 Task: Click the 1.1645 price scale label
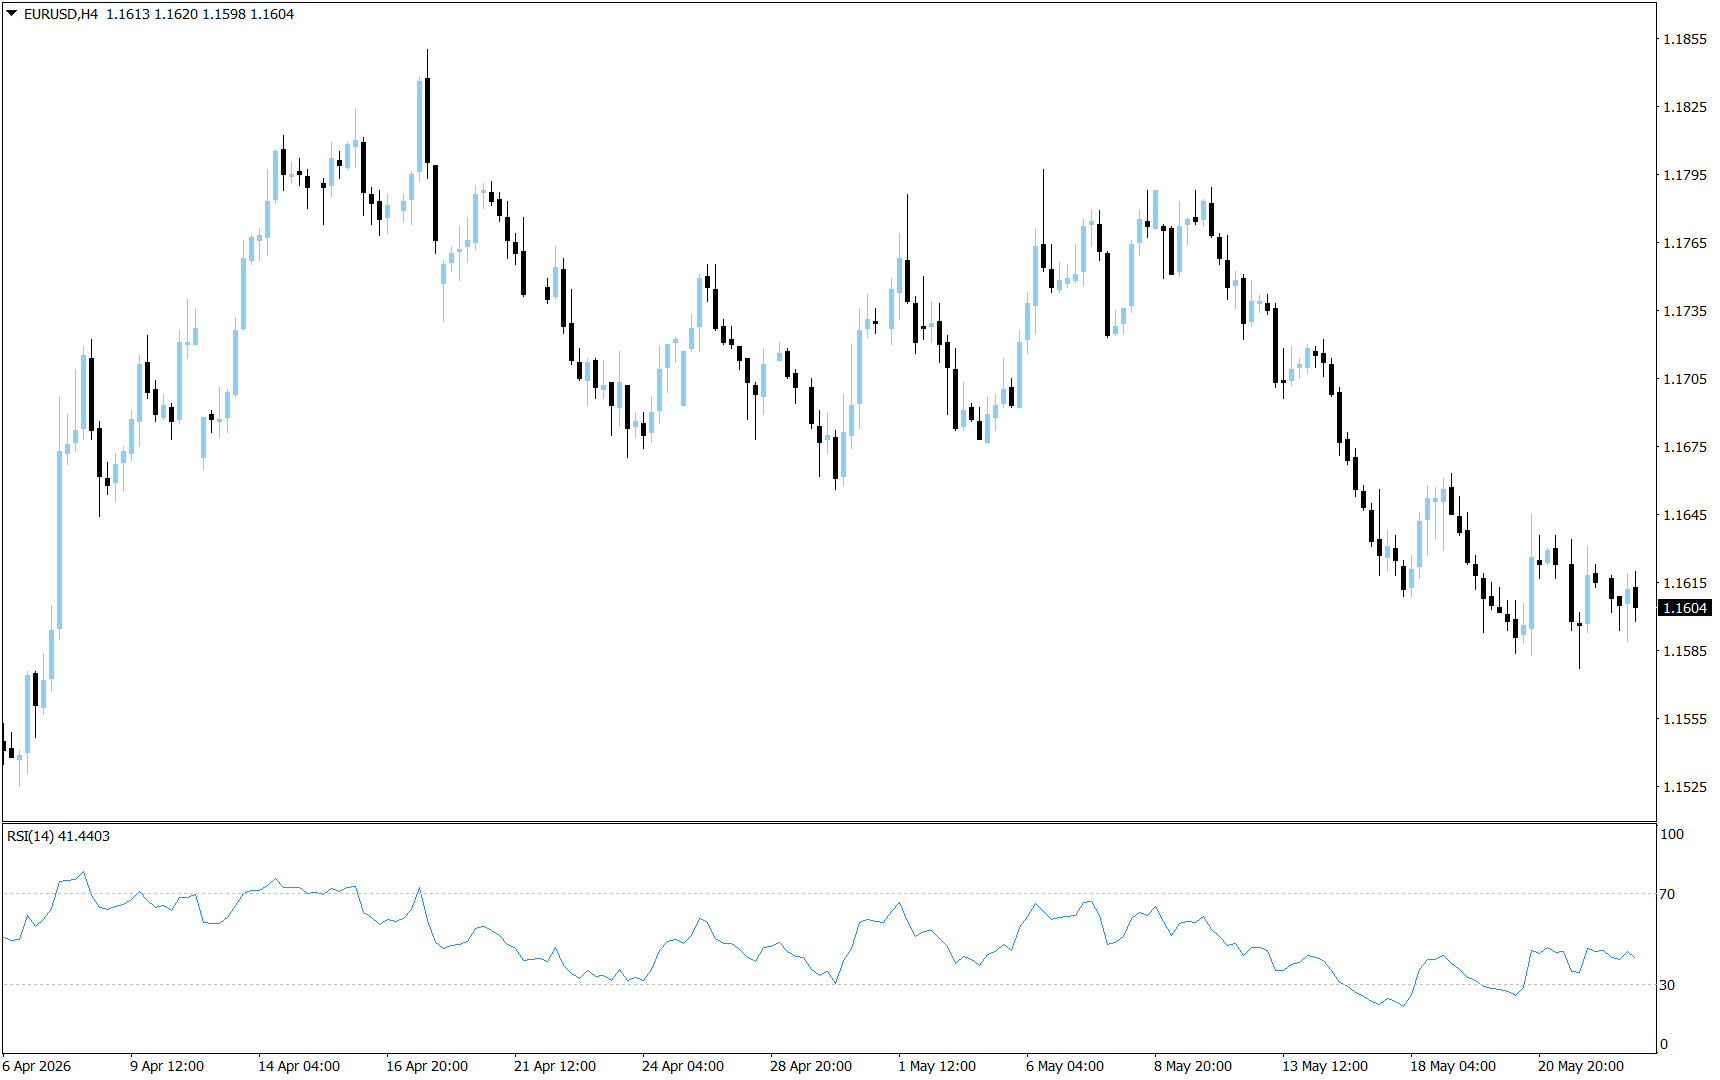(x=1685, y=515)
